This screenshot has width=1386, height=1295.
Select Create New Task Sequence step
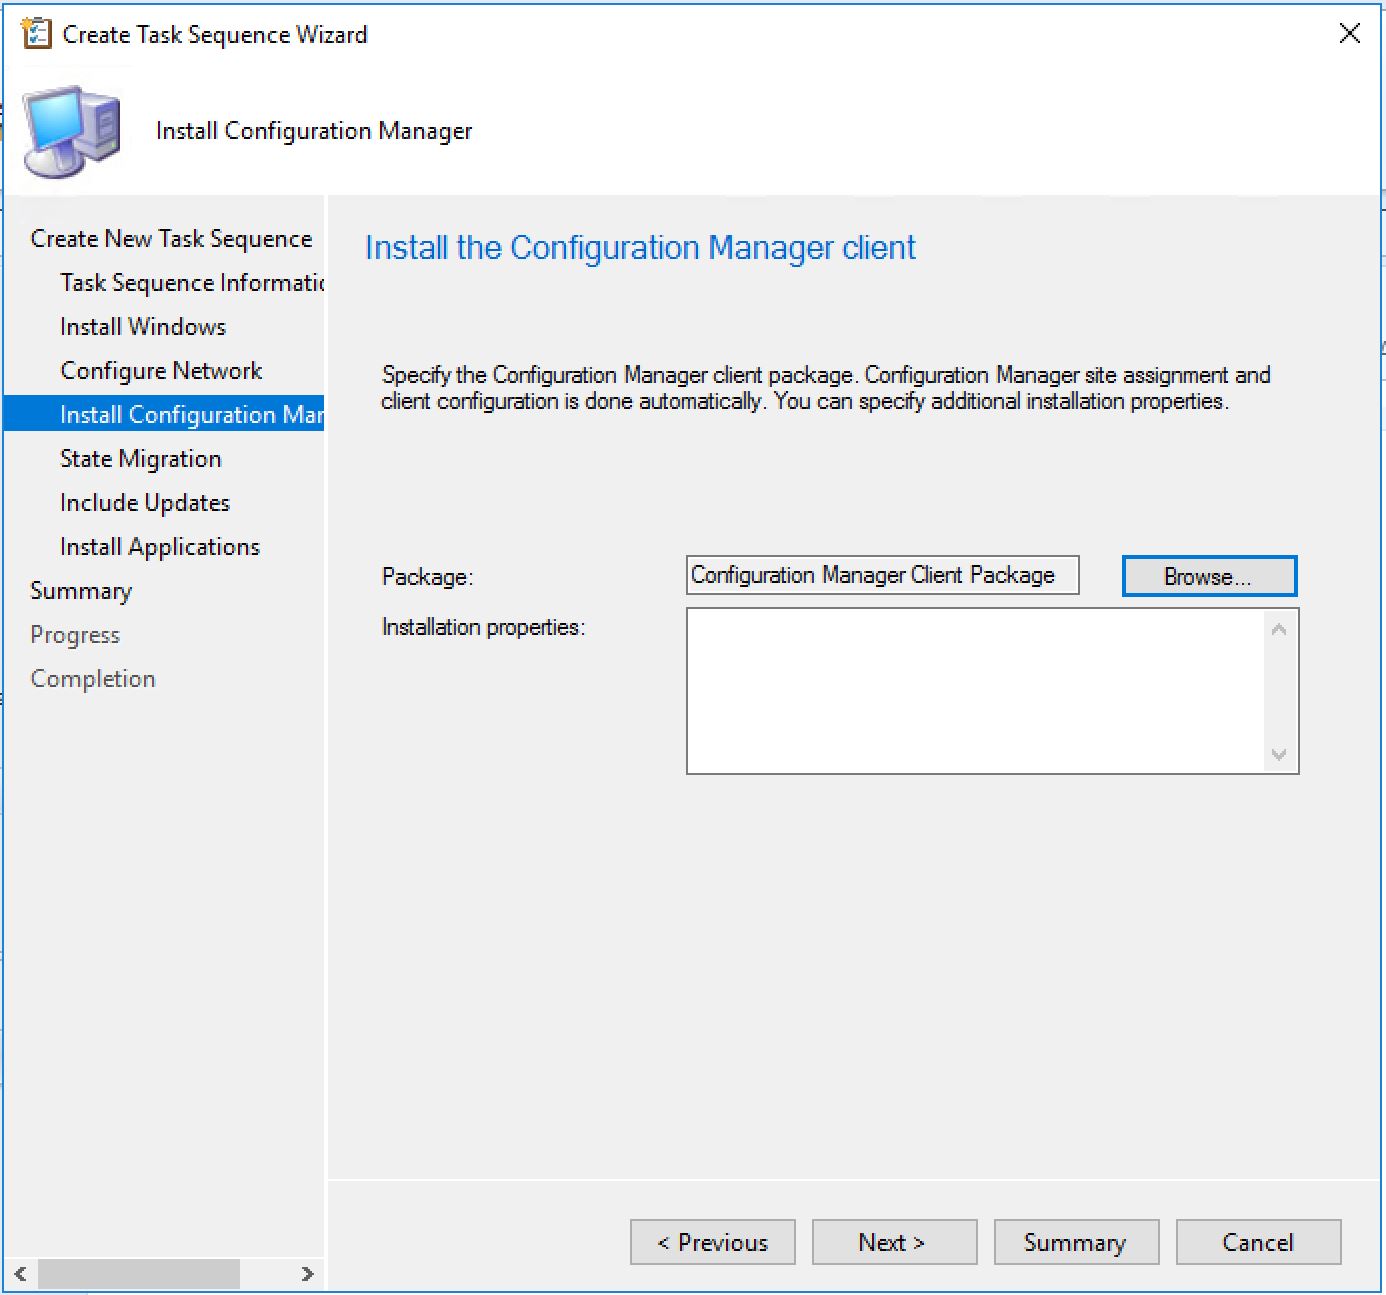pos(171,239)
